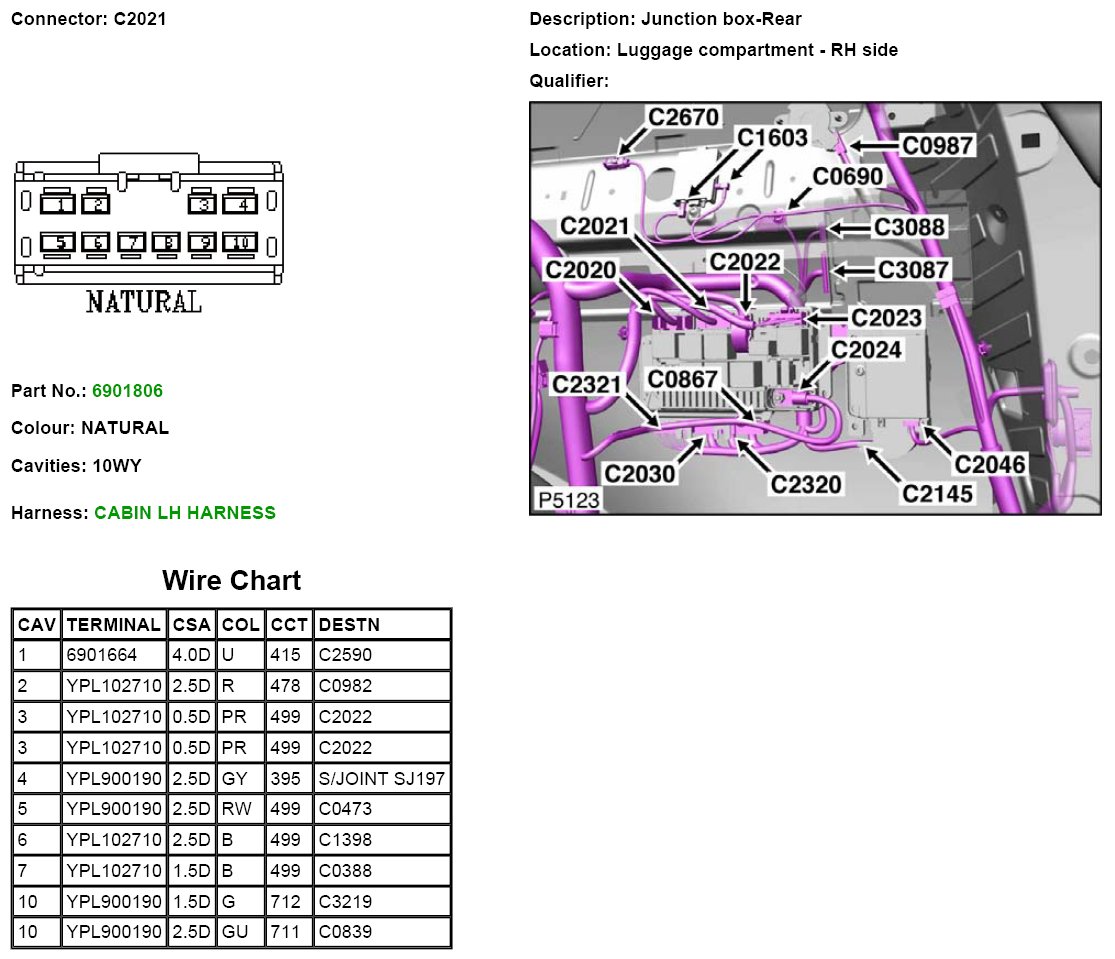Select the C2046 callout in the location image
The height and width of the screenshot is (959, 1115).
point(989,464)
